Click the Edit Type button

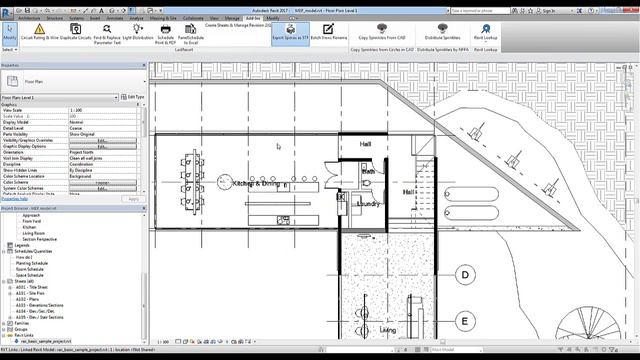pos(133,97)
